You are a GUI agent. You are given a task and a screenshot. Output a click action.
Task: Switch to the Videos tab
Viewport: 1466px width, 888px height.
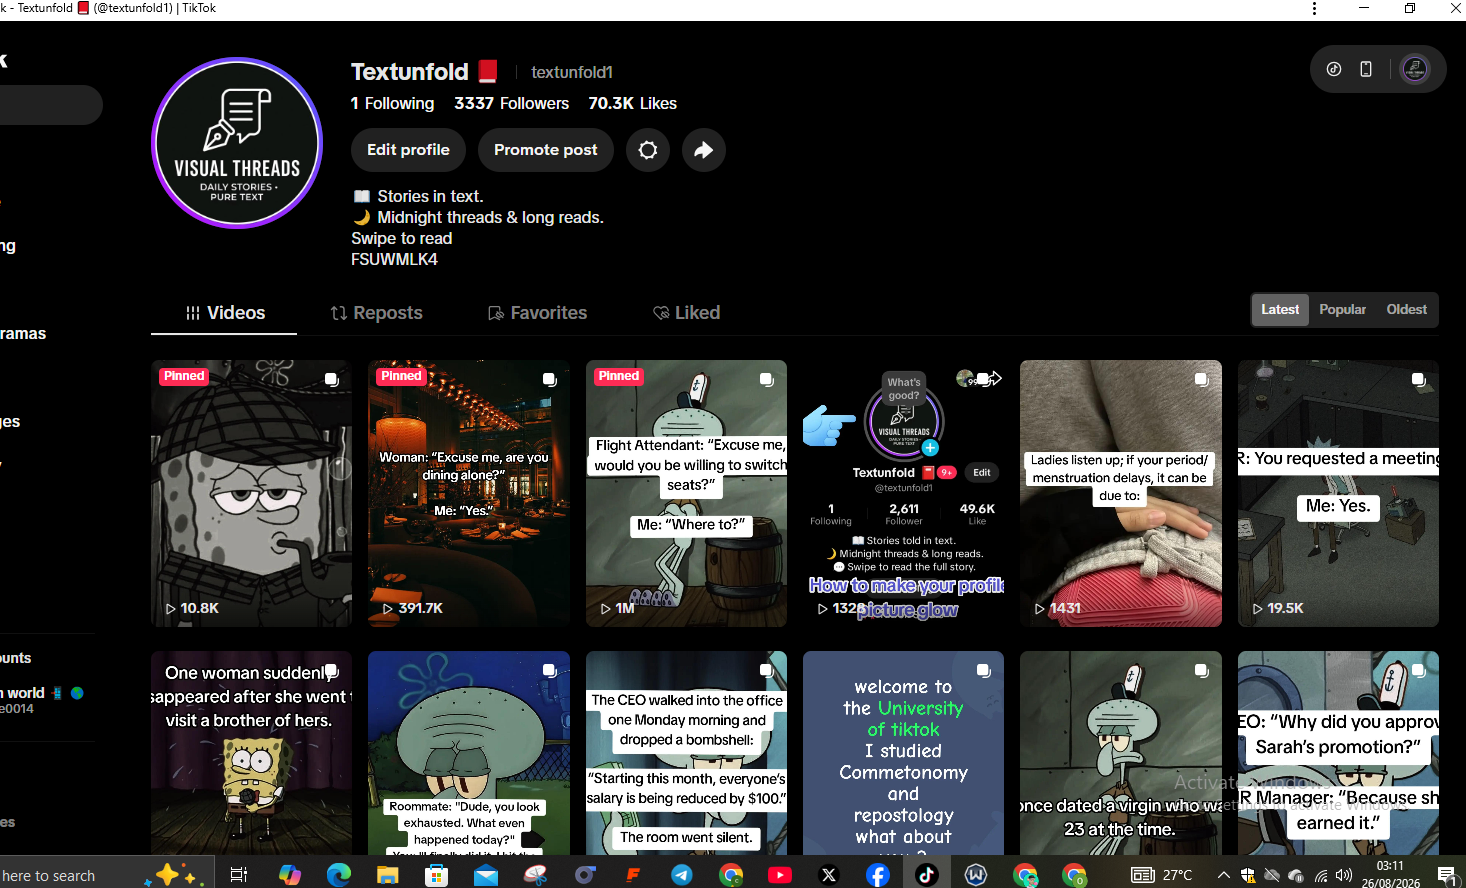point(225,313)
